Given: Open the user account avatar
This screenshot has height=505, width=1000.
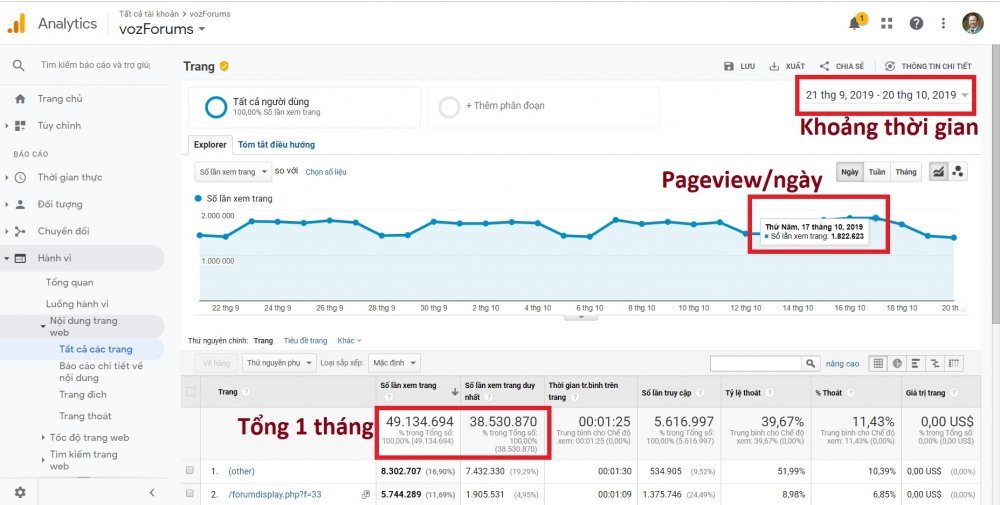Looking at the screenshot, I should (x=973, y=24).
